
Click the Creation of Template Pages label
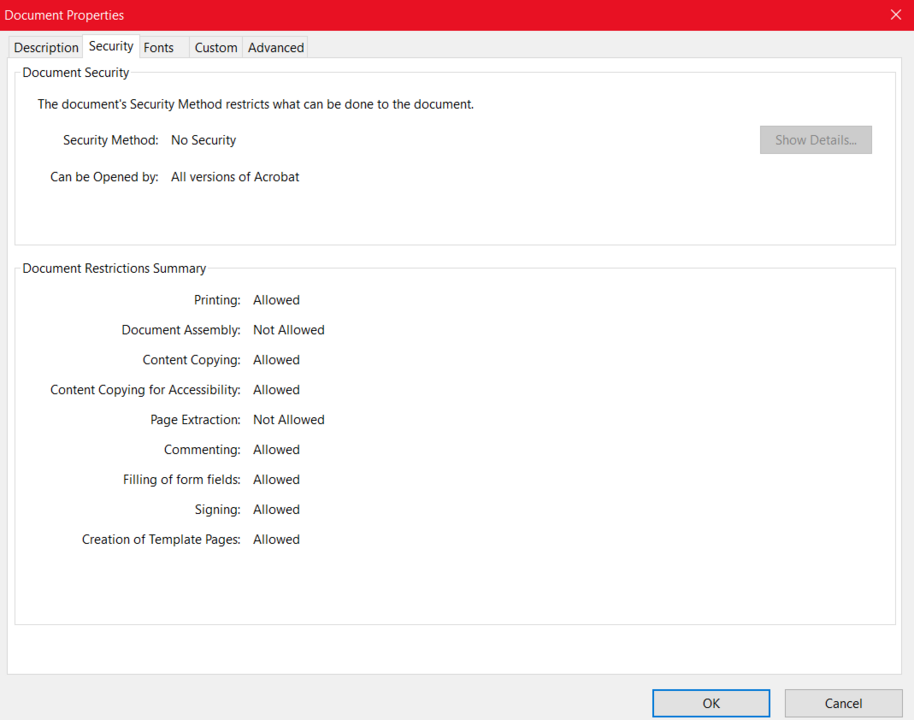coord(161,540)
